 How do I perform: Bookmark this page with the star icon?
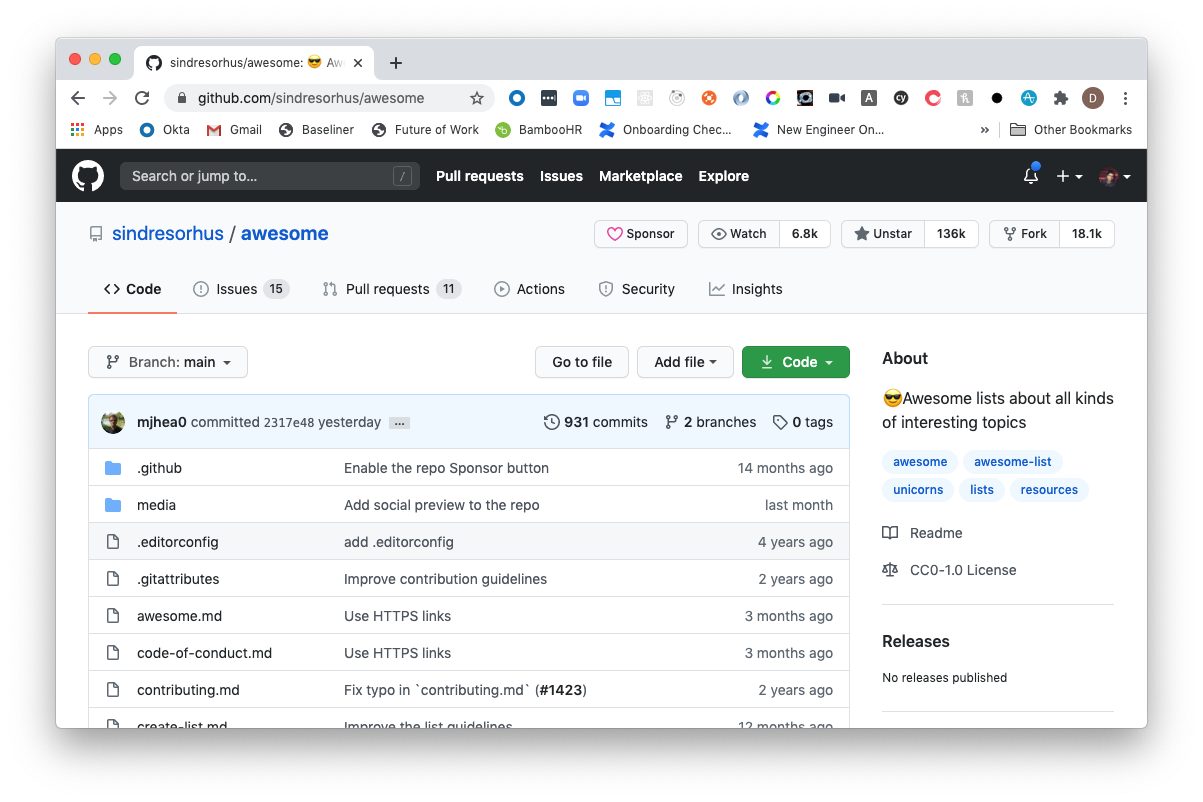coord(477,98)
